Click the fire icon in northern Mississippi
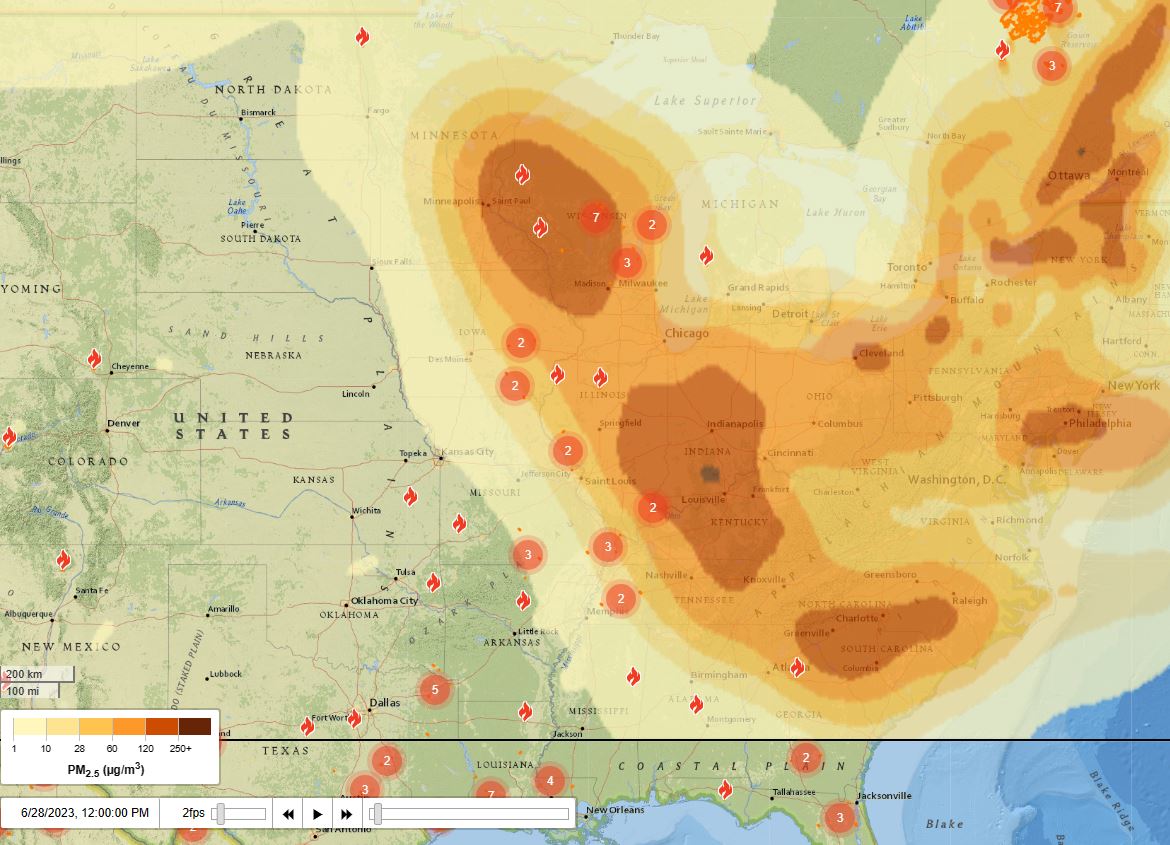This screenshot has height=845, width=1170. pos(633,676)
